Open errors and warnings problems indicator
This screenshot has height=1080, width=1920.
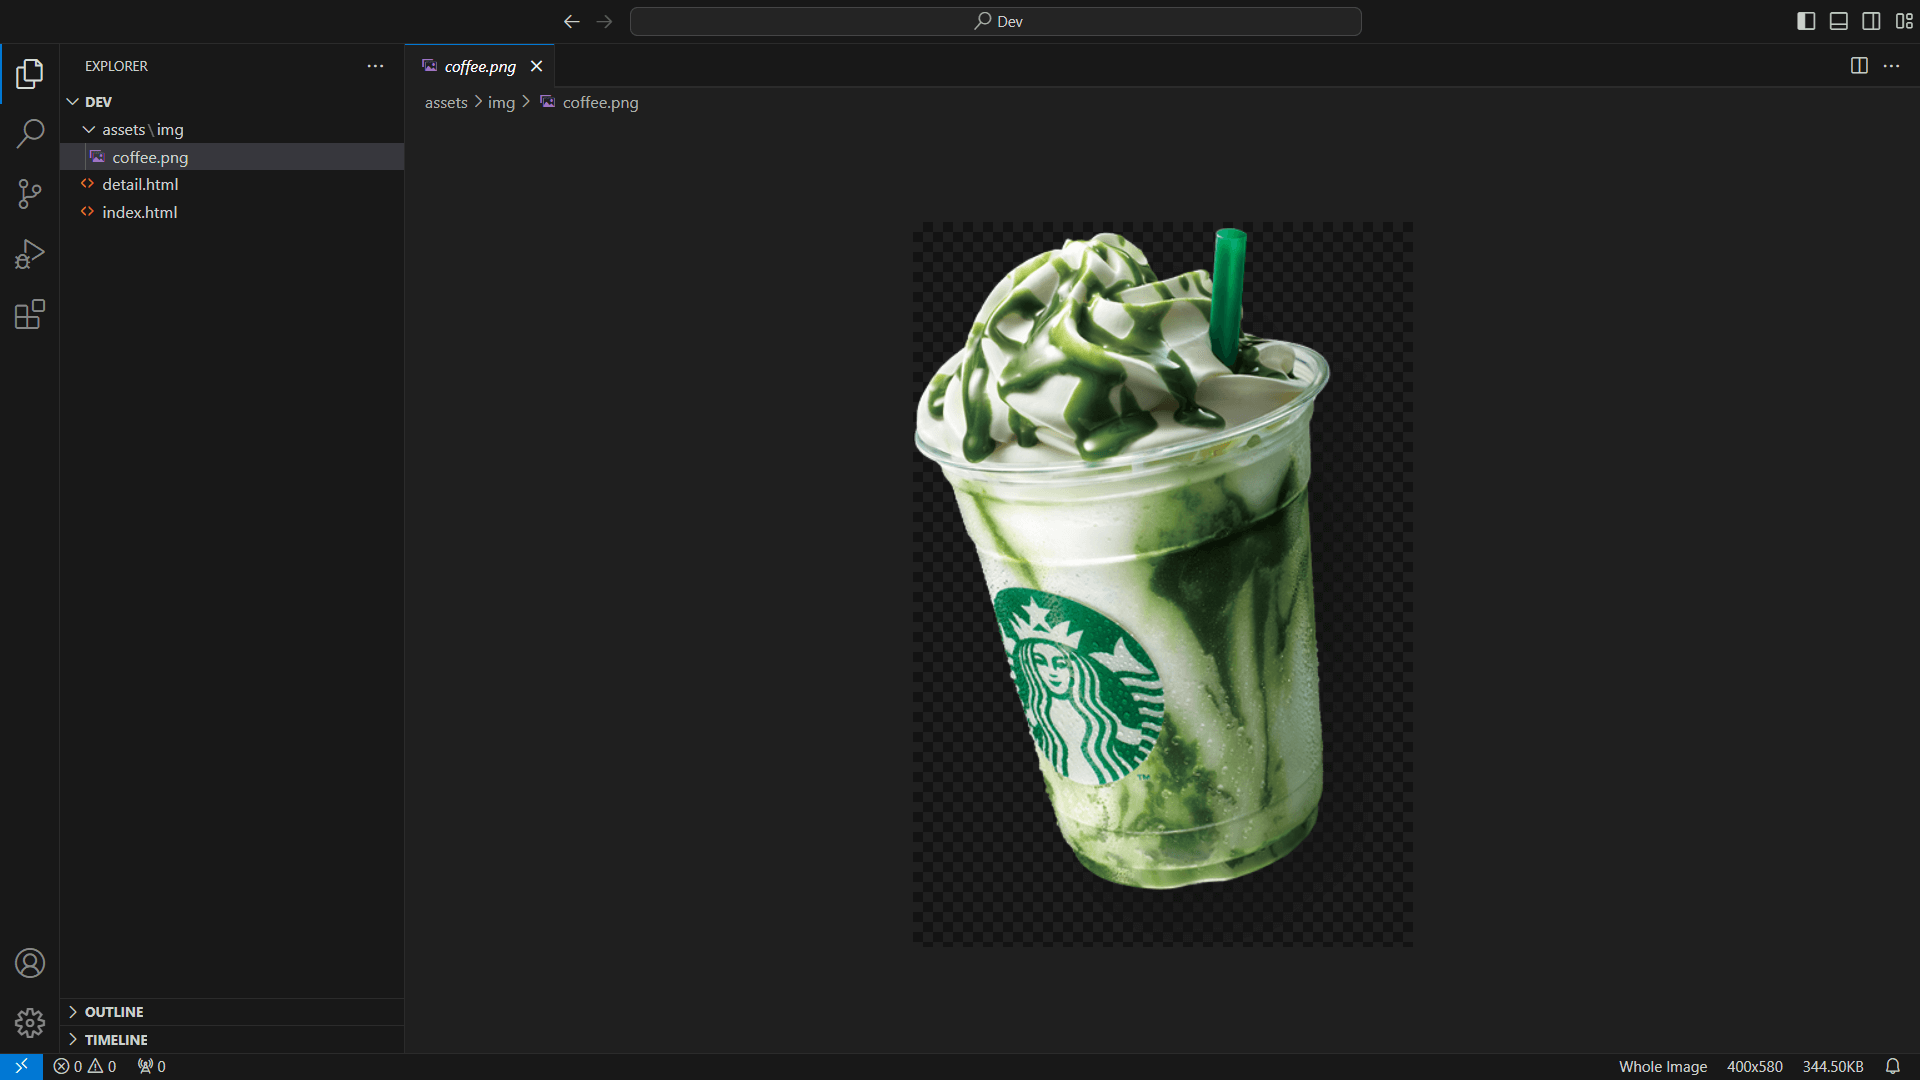85,1067
